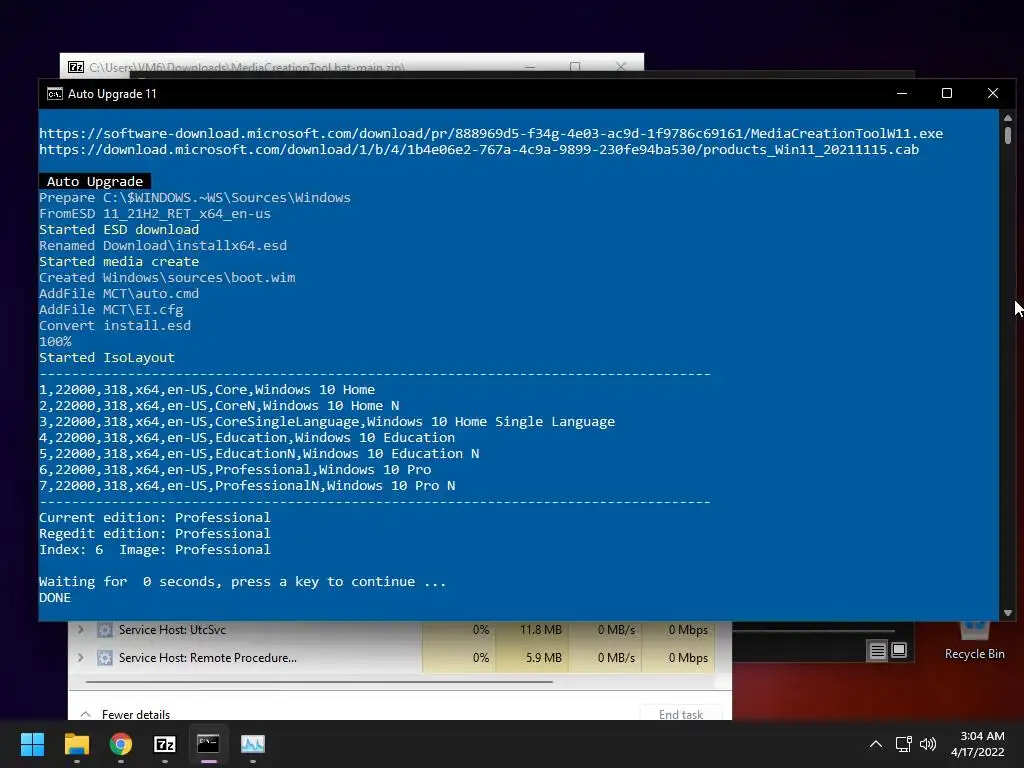Image resolution: width=1024 pixels, height=768 pixels.
Task: Click the line 'Started IsoLayout'
Action: point(107,357)
